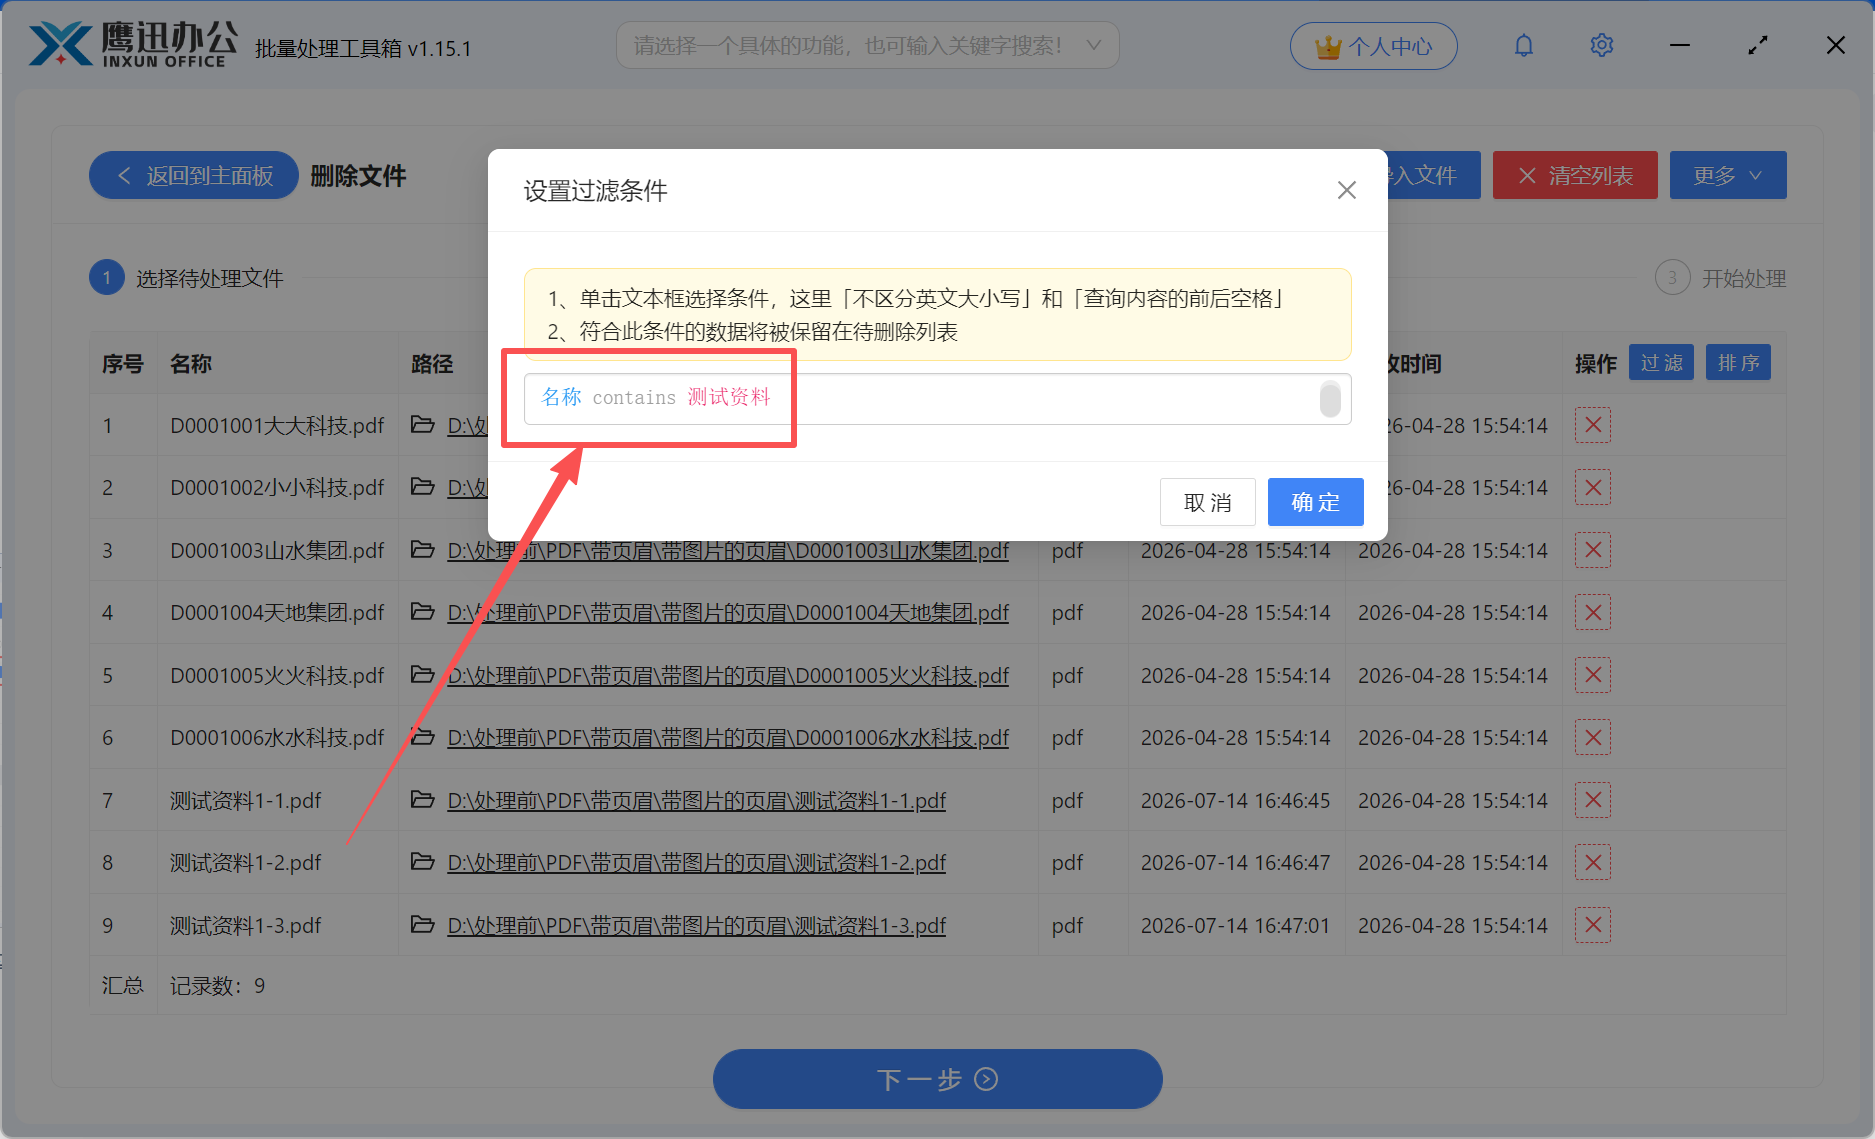This screenshot has height=1139, width=1875.
Task: Click creation time 2026-07-14 16:47:01
Action: 1235,926
